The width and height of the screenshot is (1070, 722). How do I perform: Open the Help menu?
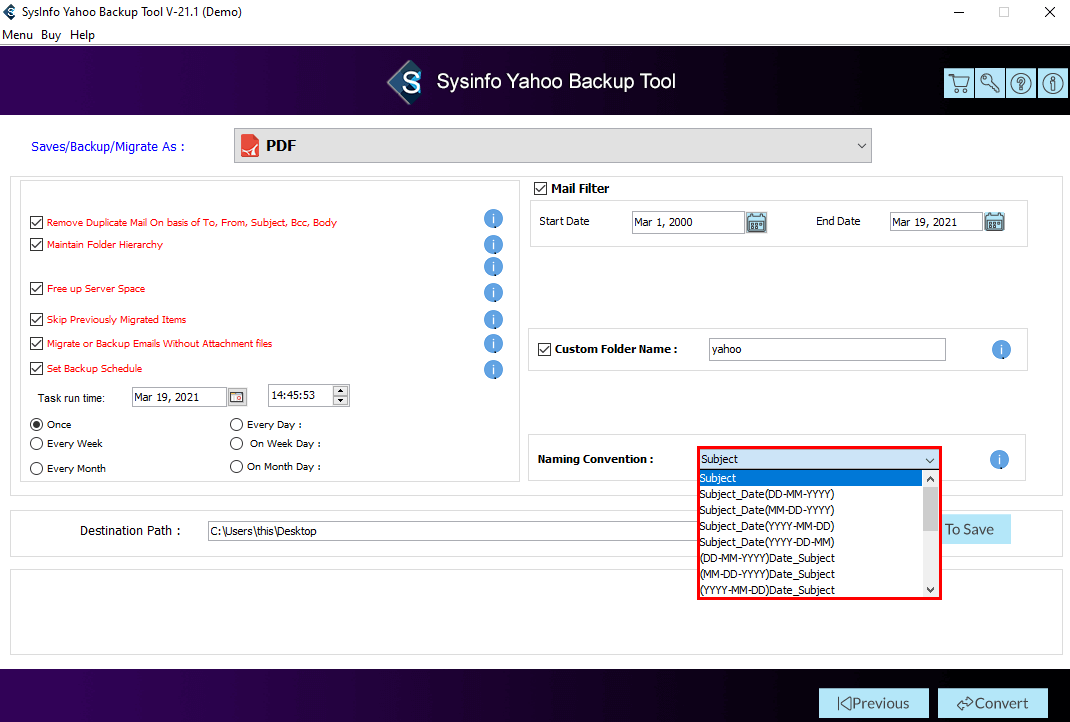click(83, 35)
